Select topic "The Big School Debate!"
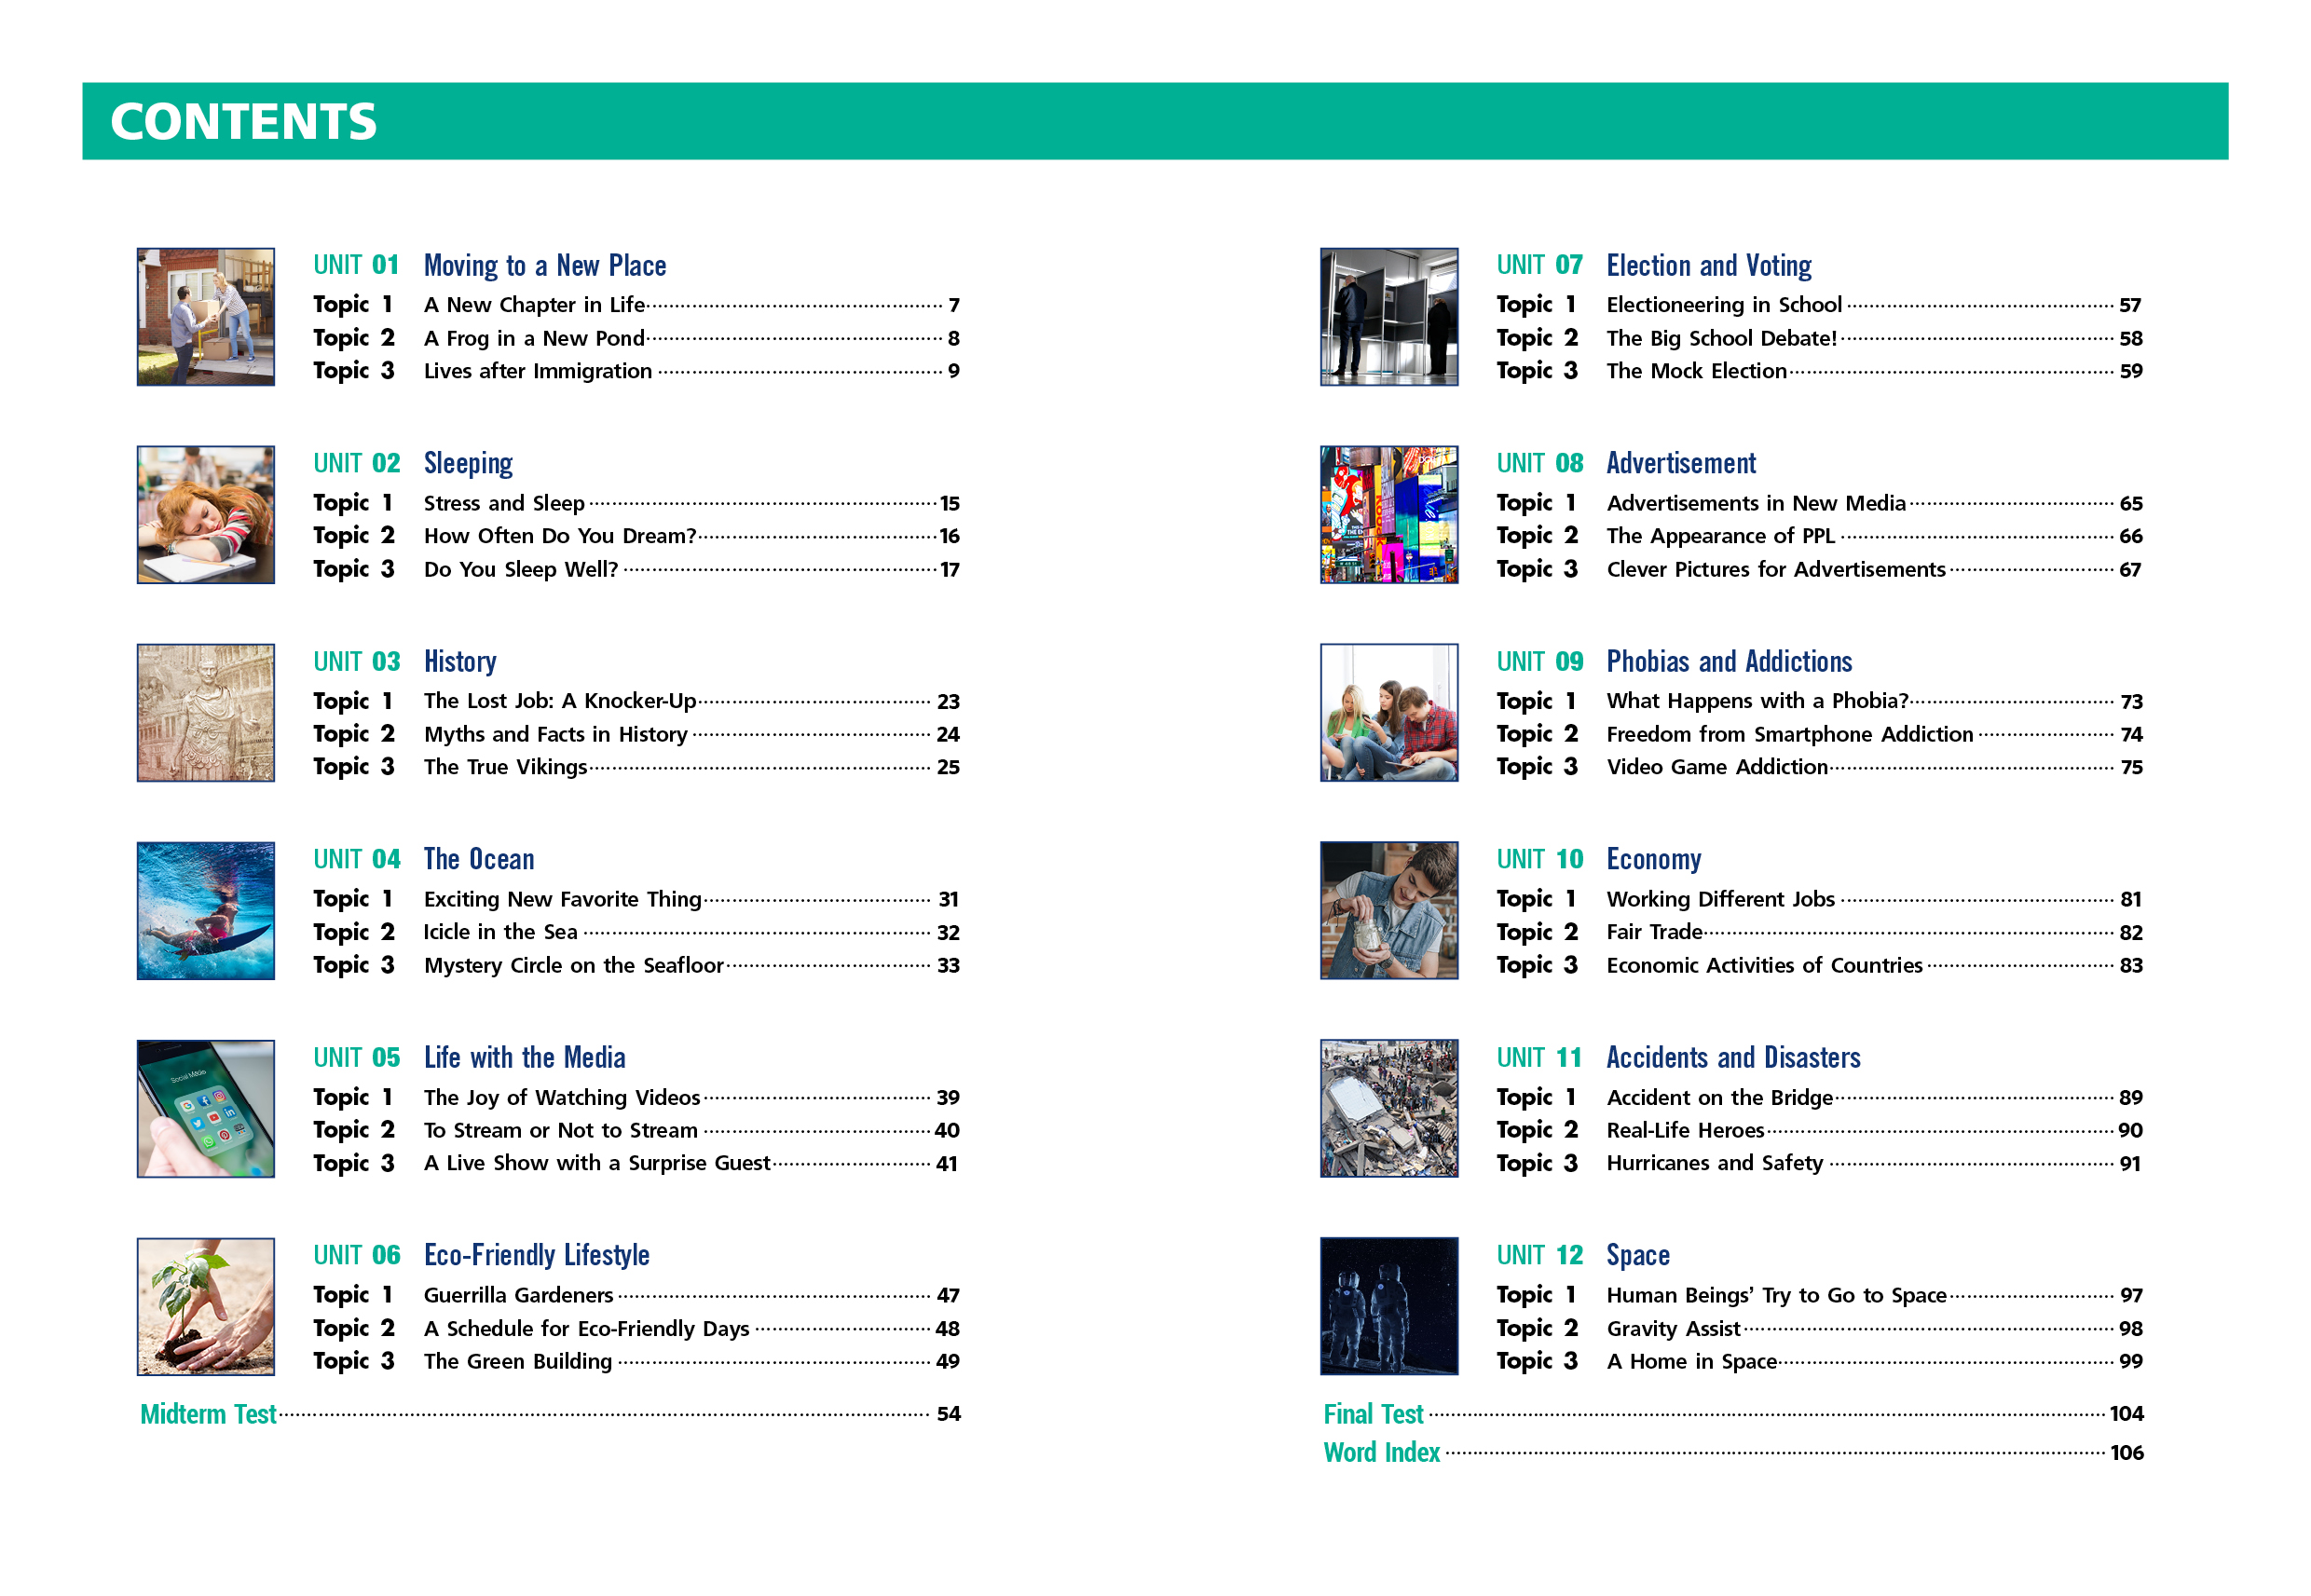Viewport: 2311px width, 1596px height. click(1722, 339)
